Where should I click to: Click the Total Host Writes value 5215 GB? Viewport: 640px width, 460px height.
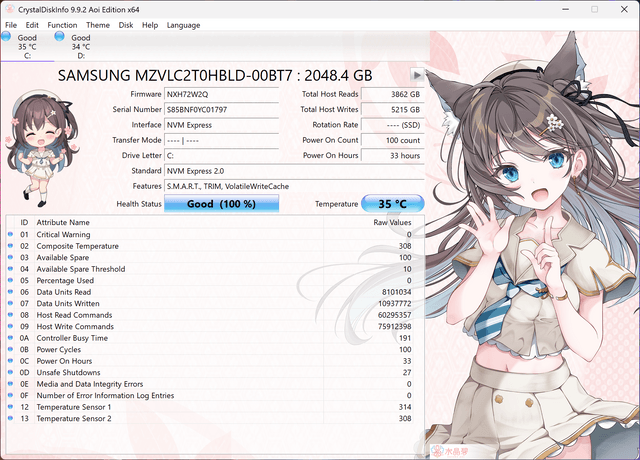coord(393,109)
